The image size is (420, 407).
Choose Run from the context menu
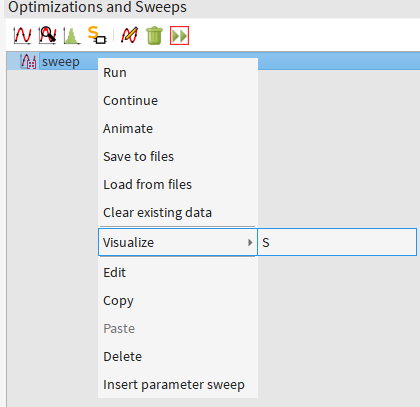pos(178,73)
